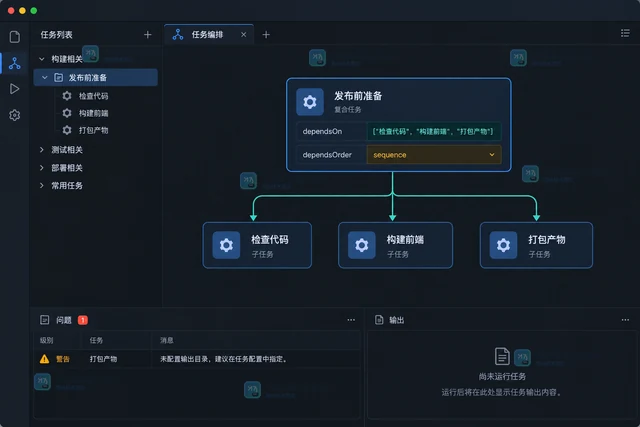Expand the 部署相关 group
This screenshot has width=640, height=427.
click(42, 168)
